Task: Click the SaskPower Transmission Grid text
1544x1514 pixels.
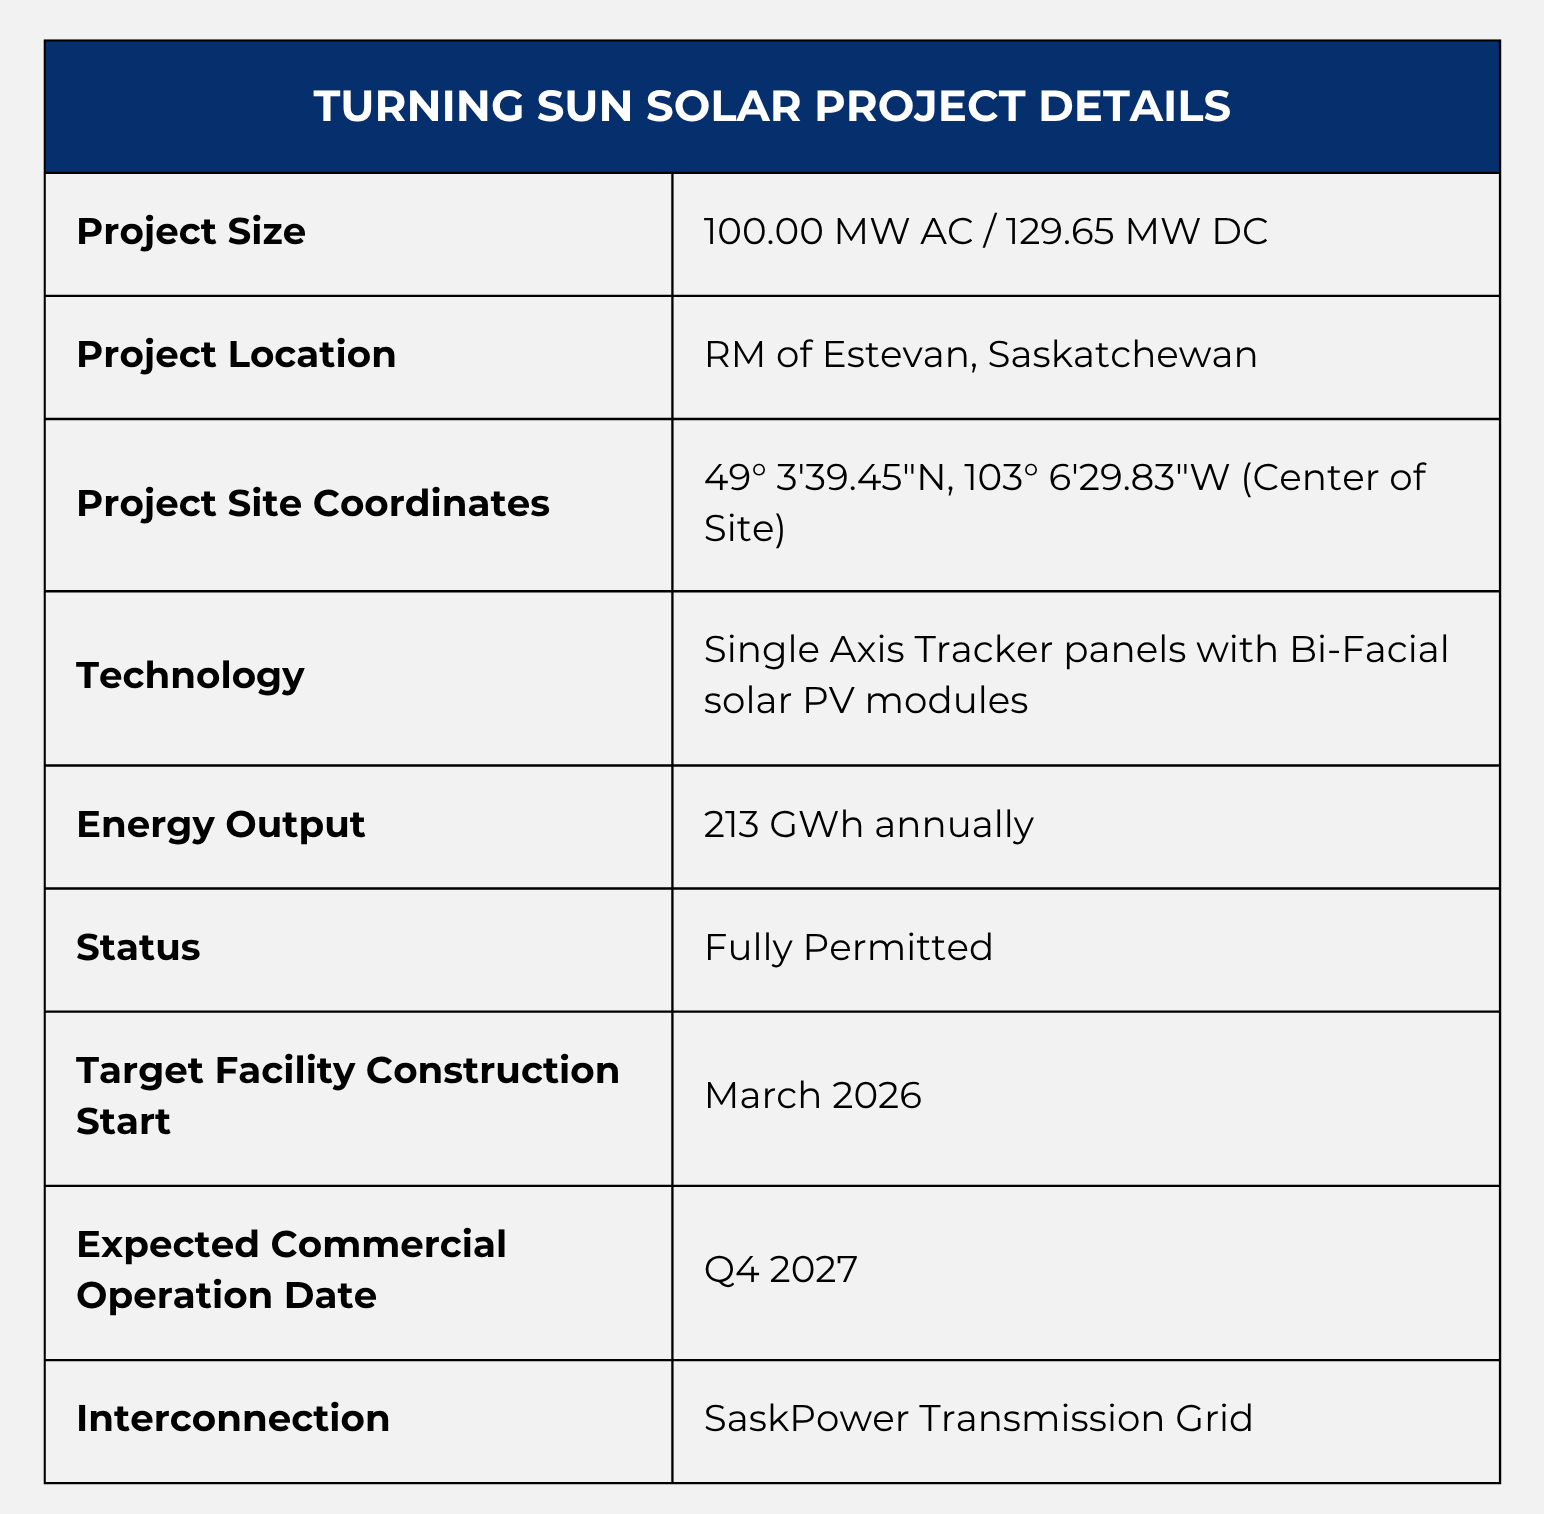Action: [x=978, y=1419]
